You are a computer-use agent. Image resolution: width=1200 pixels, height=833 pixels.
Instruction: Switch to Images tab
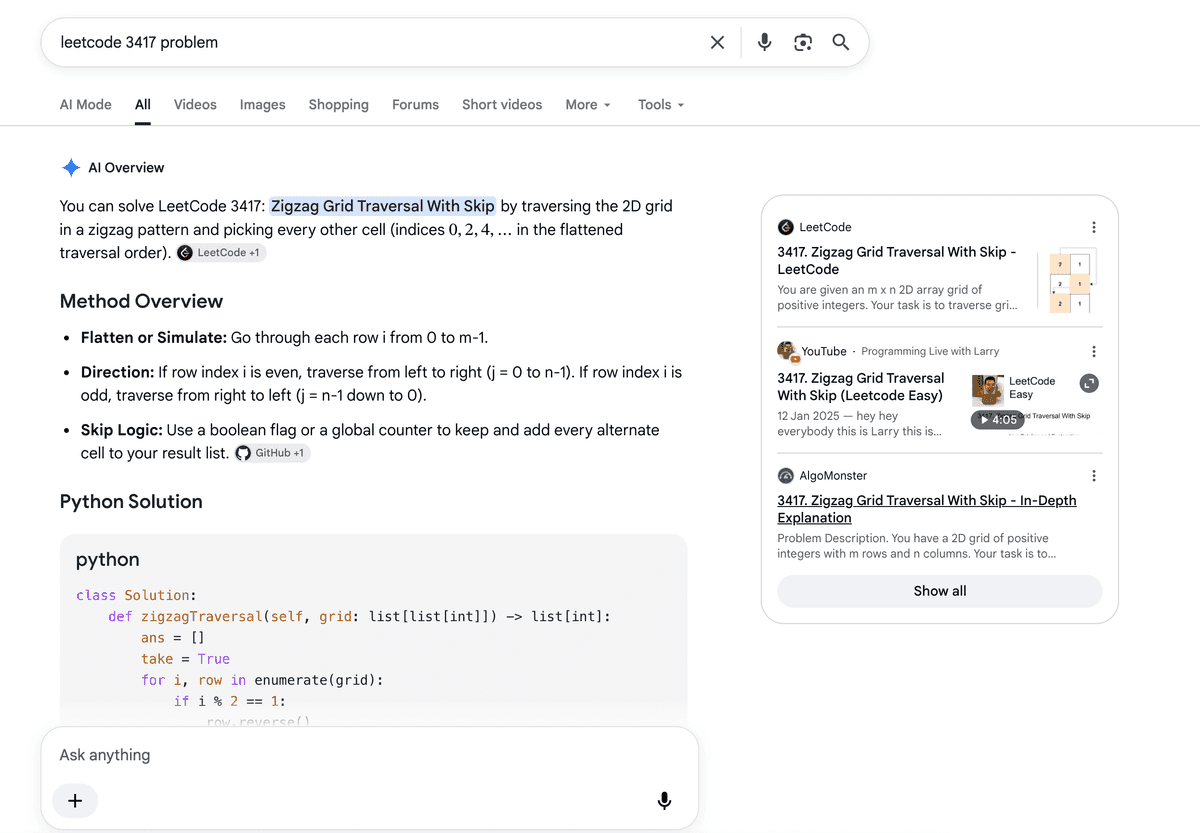[263, 104]
